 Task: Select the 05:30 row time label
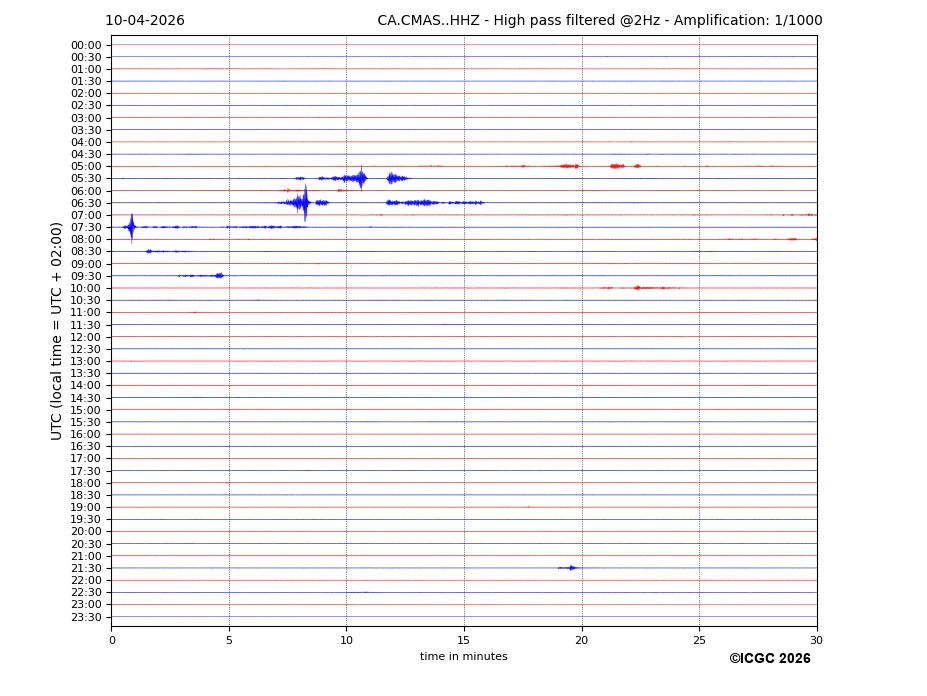coord(86,179)
